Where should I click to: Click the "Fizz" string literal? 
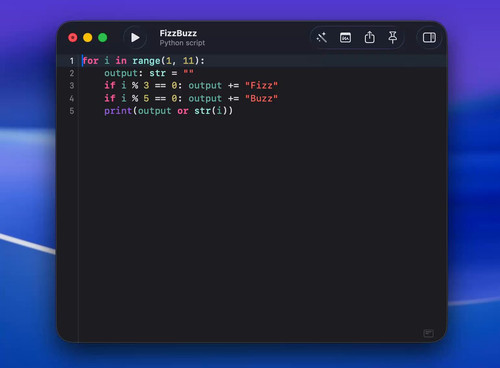[x=261, y=86]
